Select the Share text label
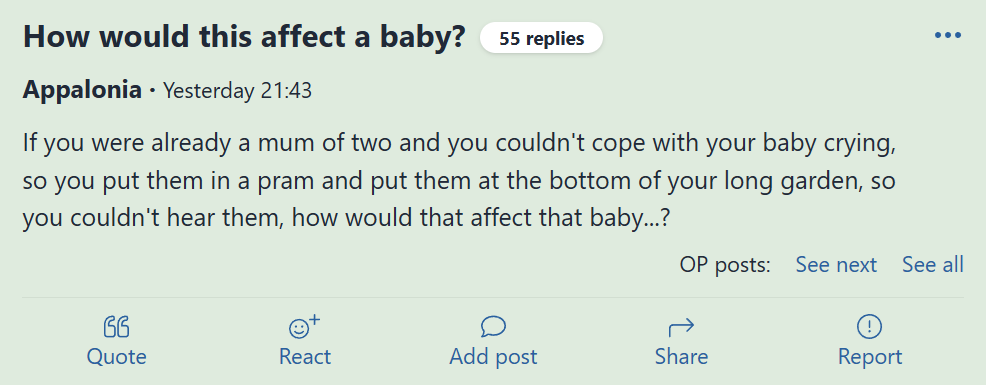The height and width of the screenshot is (385, 986). point(681,357)
